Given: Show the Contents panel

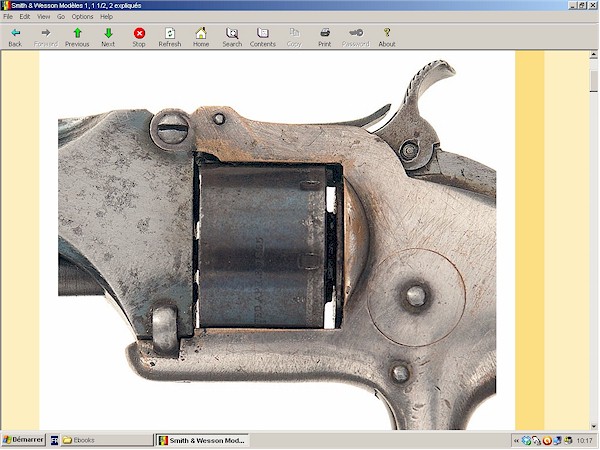Looking at the screenshot, I should pos(263,37).
